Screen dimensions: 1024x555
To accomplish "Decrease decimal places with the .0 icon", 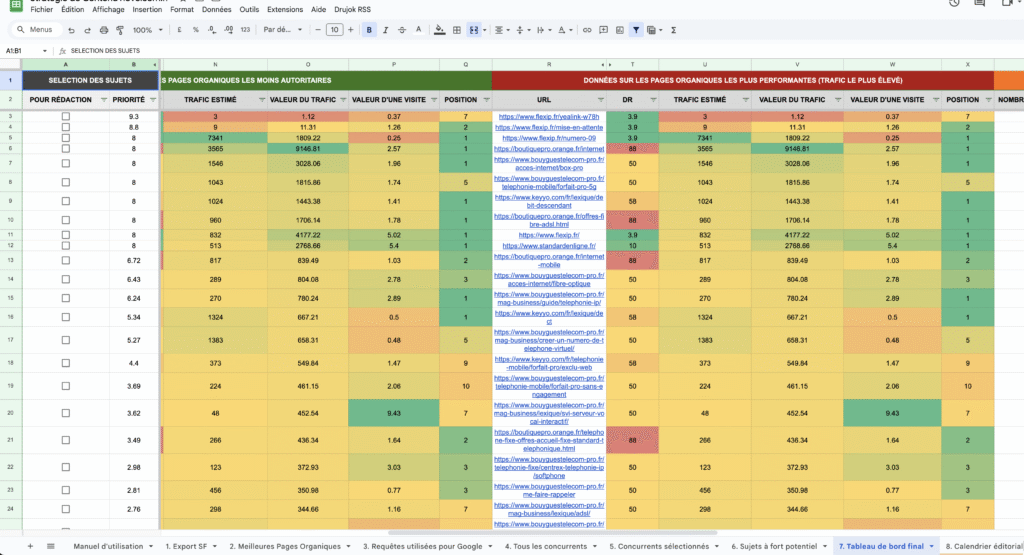I will click(212, 30).
